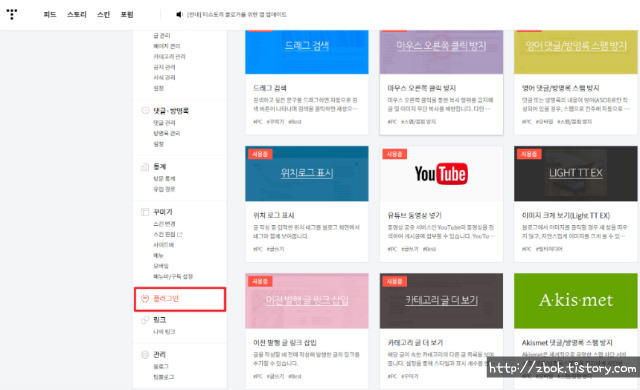
Task: Click 사용중 badge on YouTube card
Action: click(395, 154)
